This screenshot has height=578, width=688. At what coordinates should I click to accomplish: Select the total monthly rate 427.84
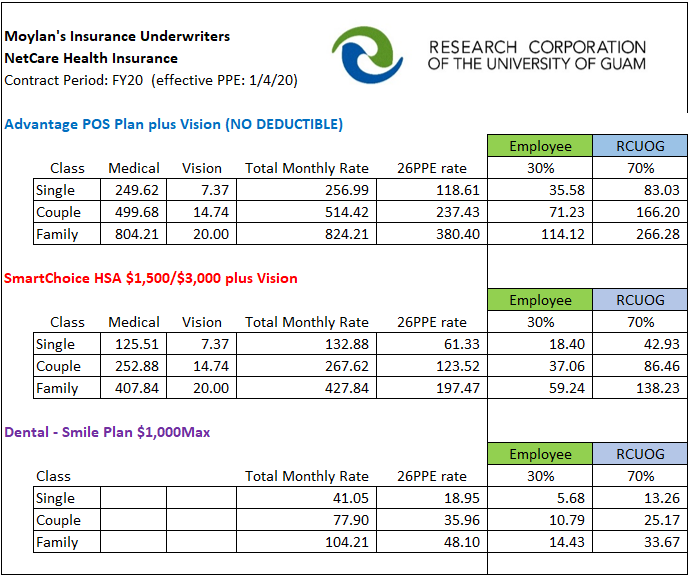(x=306, y=388)
